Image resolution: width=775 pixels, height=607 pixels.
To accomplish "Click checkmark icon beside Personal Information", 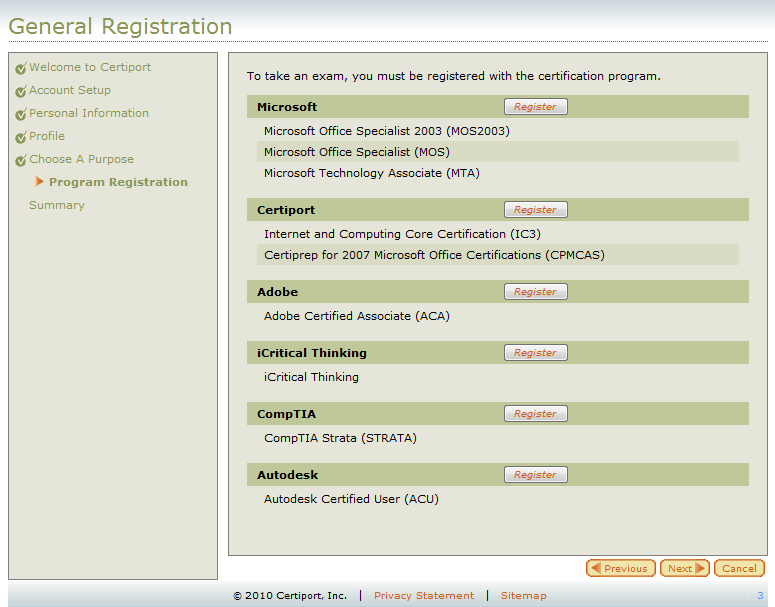I will pos(21,114).
